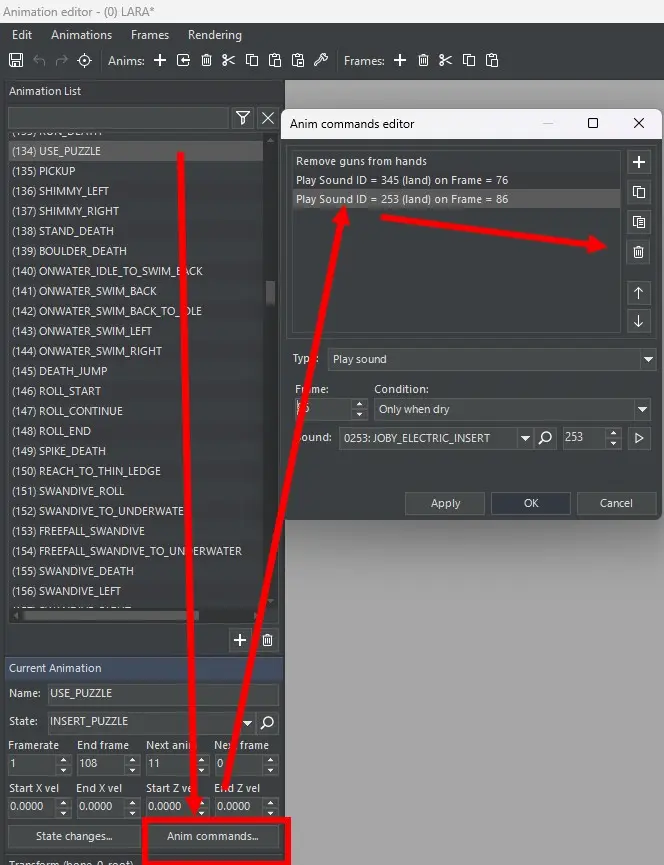Screen dimensions: 664x865
Task: Move the selected anim command up
Action: pyautogui.click(x=639, y=292)
